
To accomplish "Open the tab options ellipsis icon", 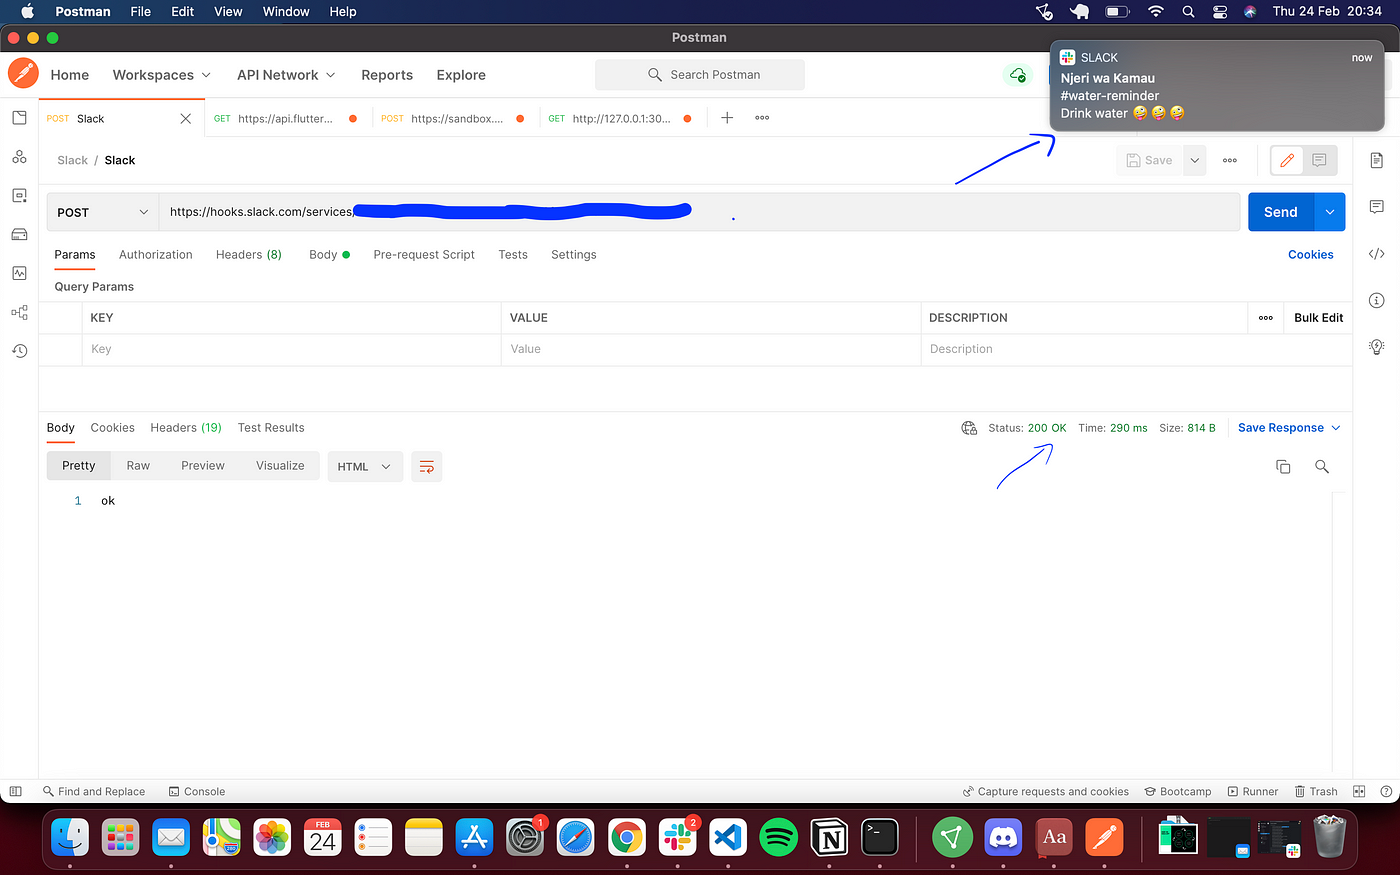I will point(762,118).
